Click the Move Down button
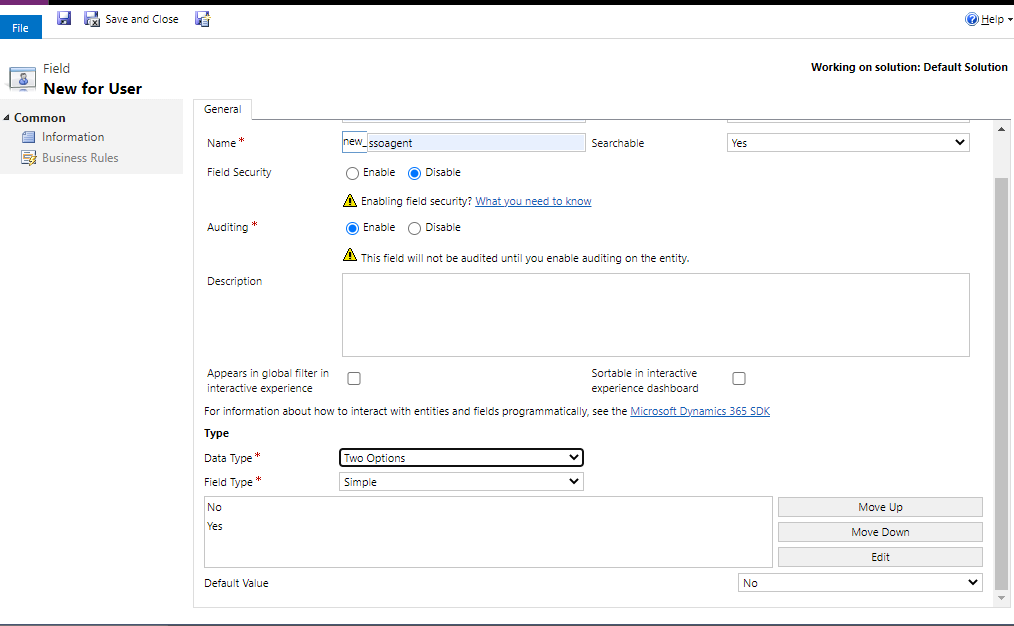Image resolution: width=1014 pixels, height=626 pixels. click(x=880, y=532)
